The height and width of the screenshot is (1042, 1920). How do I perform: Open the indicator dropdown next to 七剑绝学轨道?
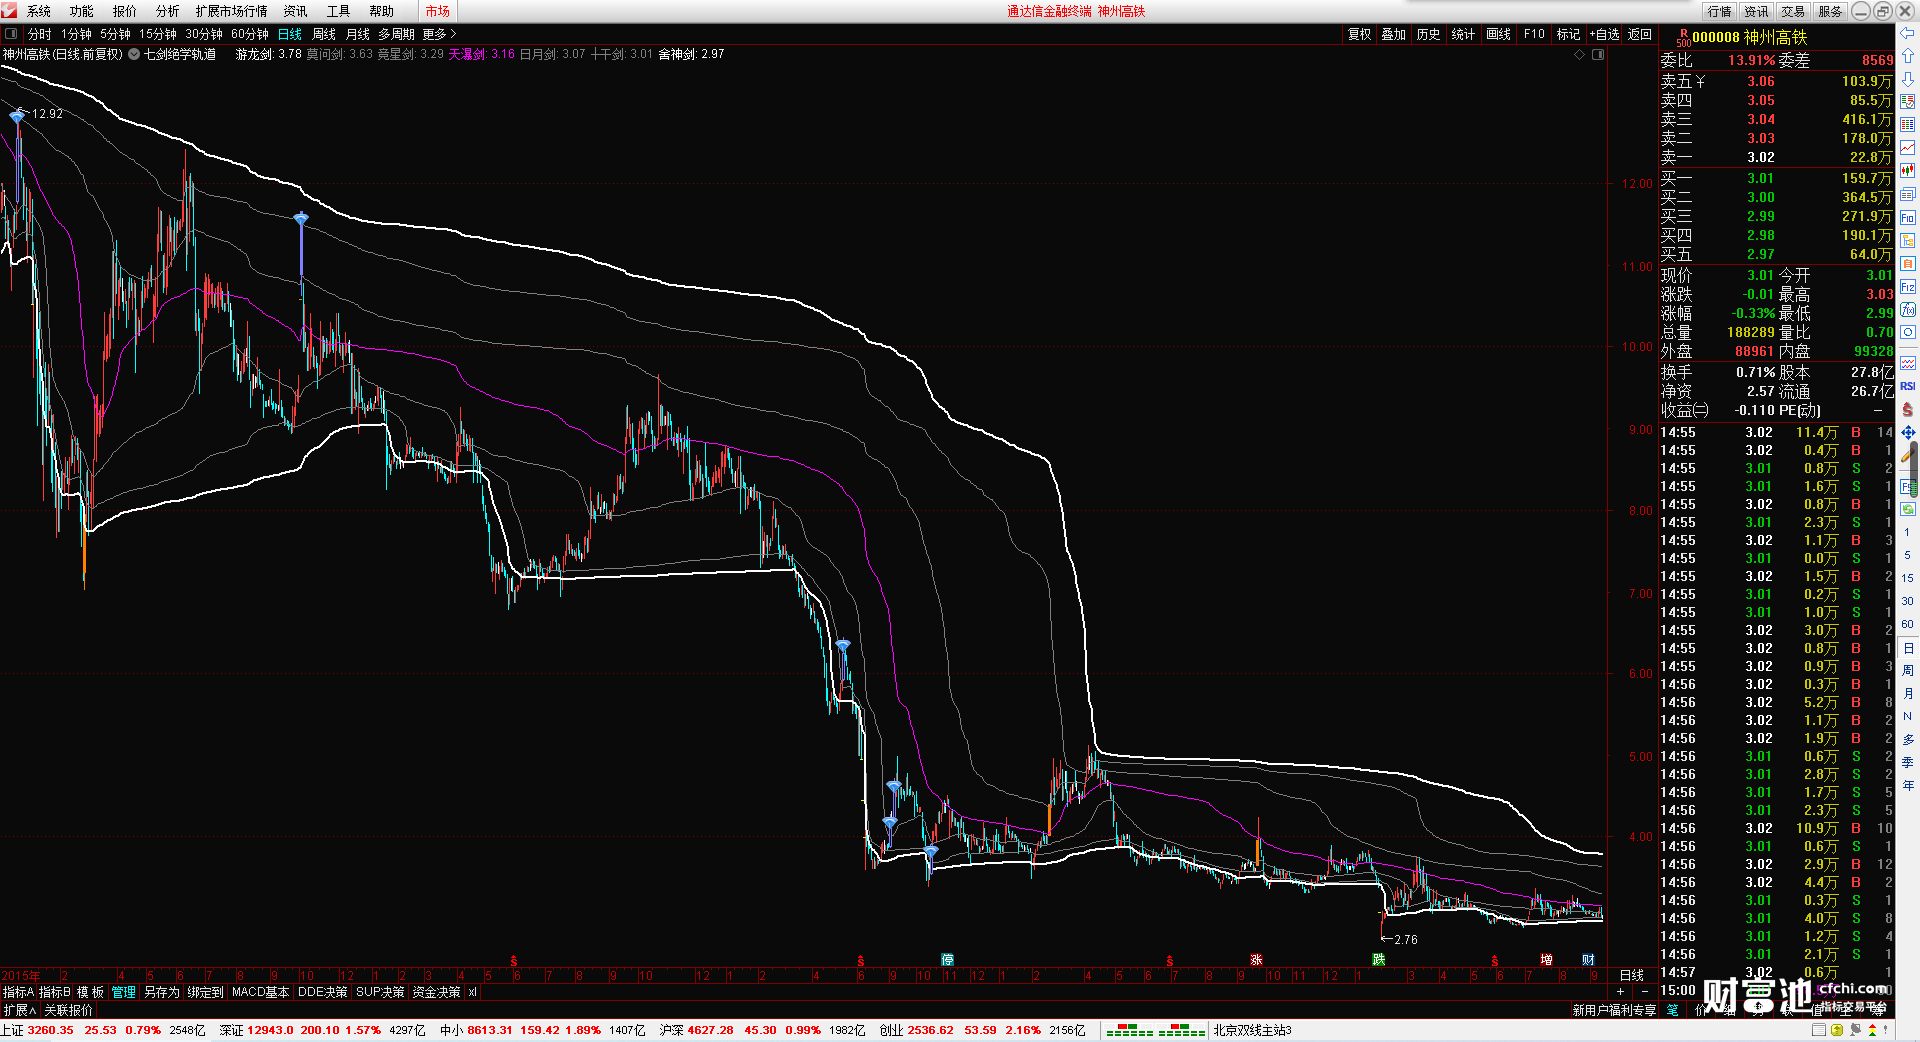click(x=134, y=54)
